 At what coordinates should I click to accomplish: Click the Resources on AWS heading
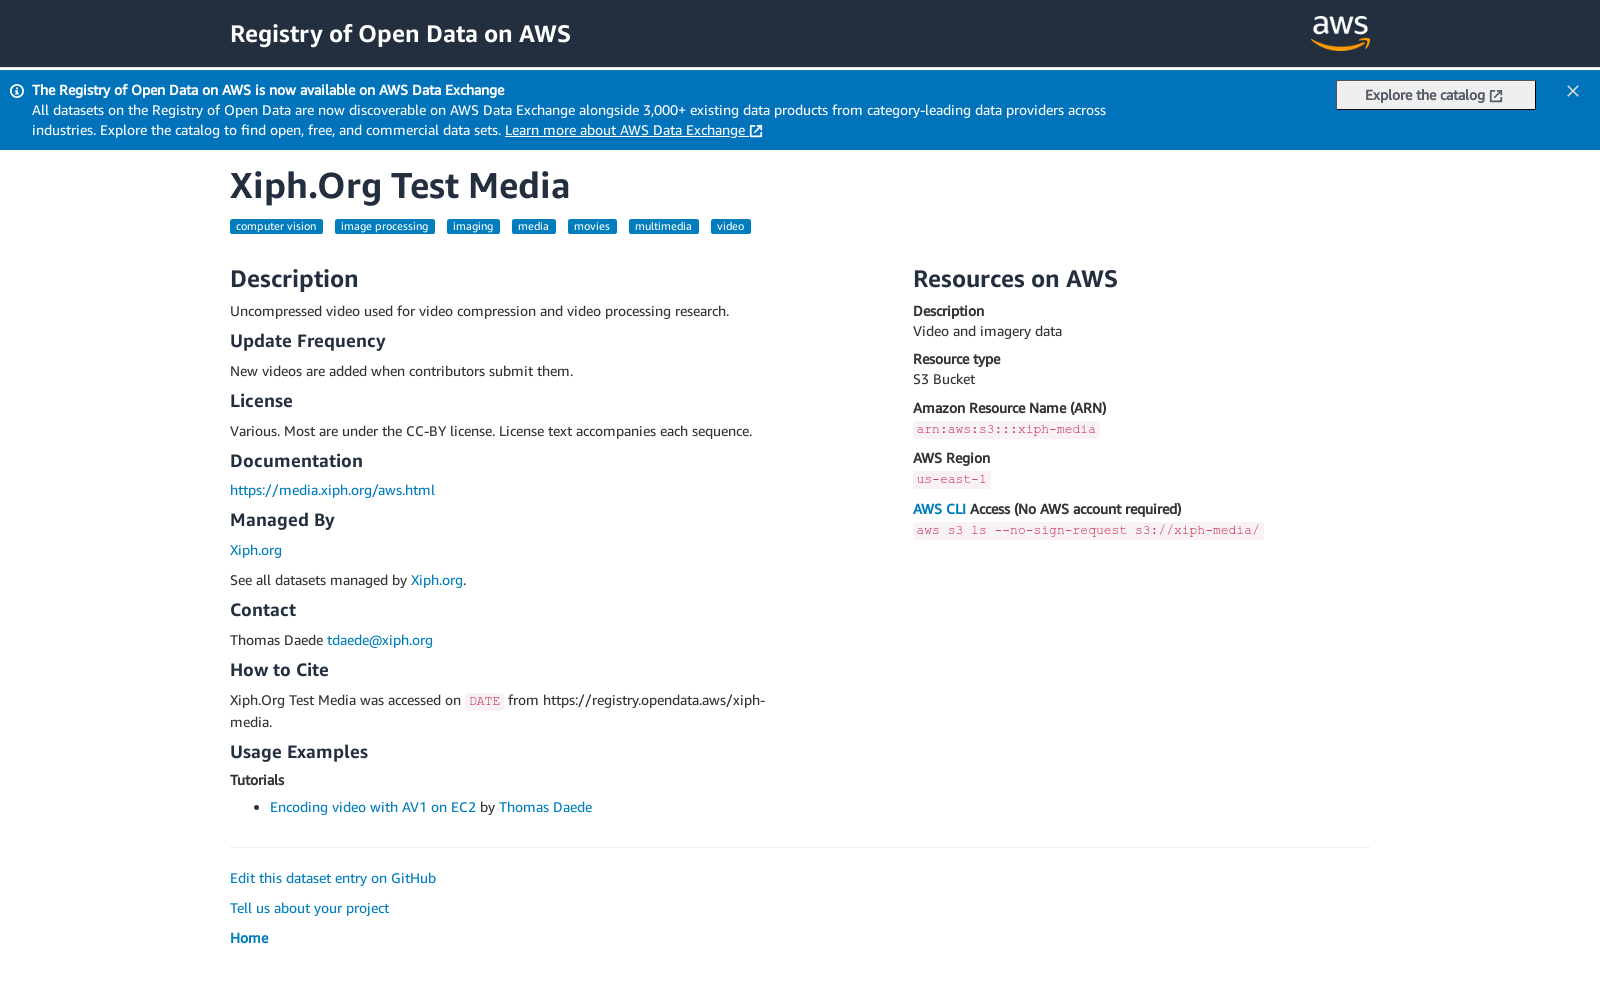1015,279
